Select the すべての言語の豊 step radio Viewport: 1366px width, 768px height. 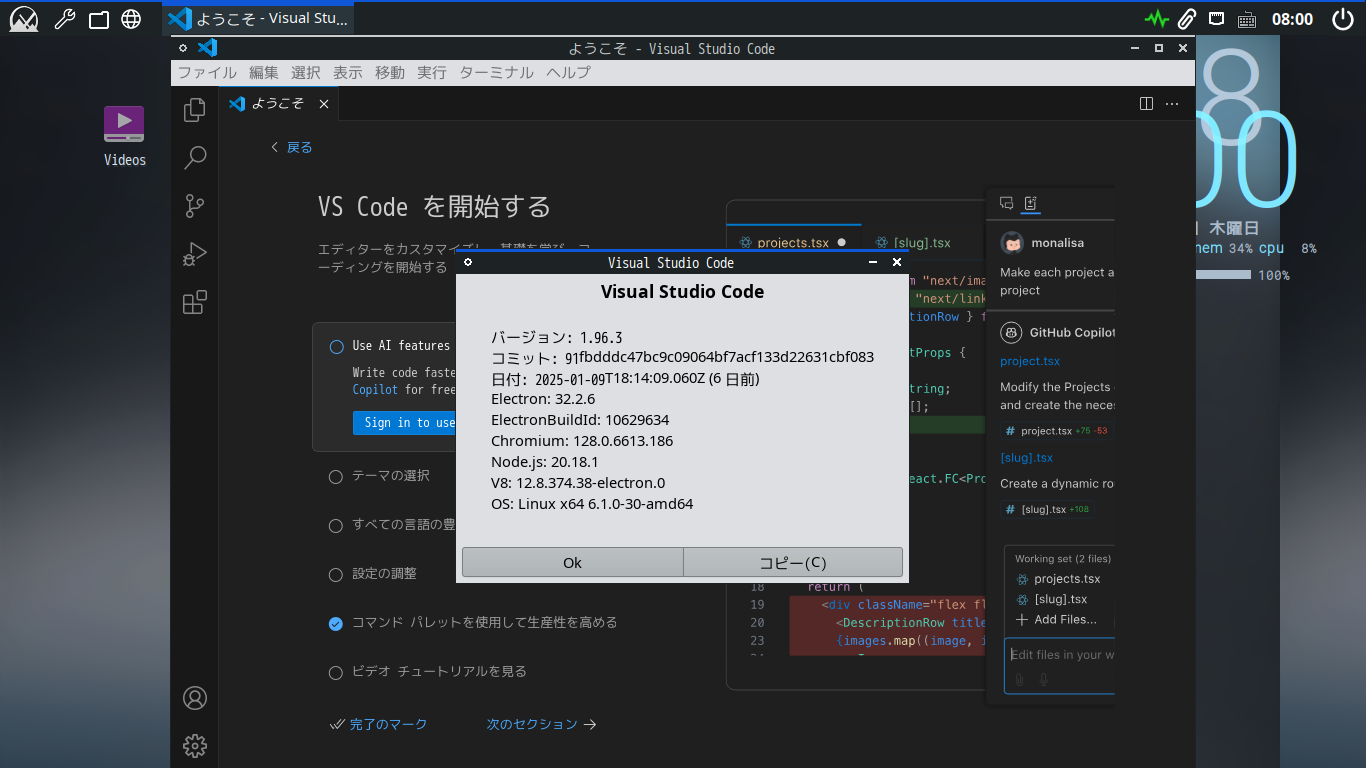point(336,525)
